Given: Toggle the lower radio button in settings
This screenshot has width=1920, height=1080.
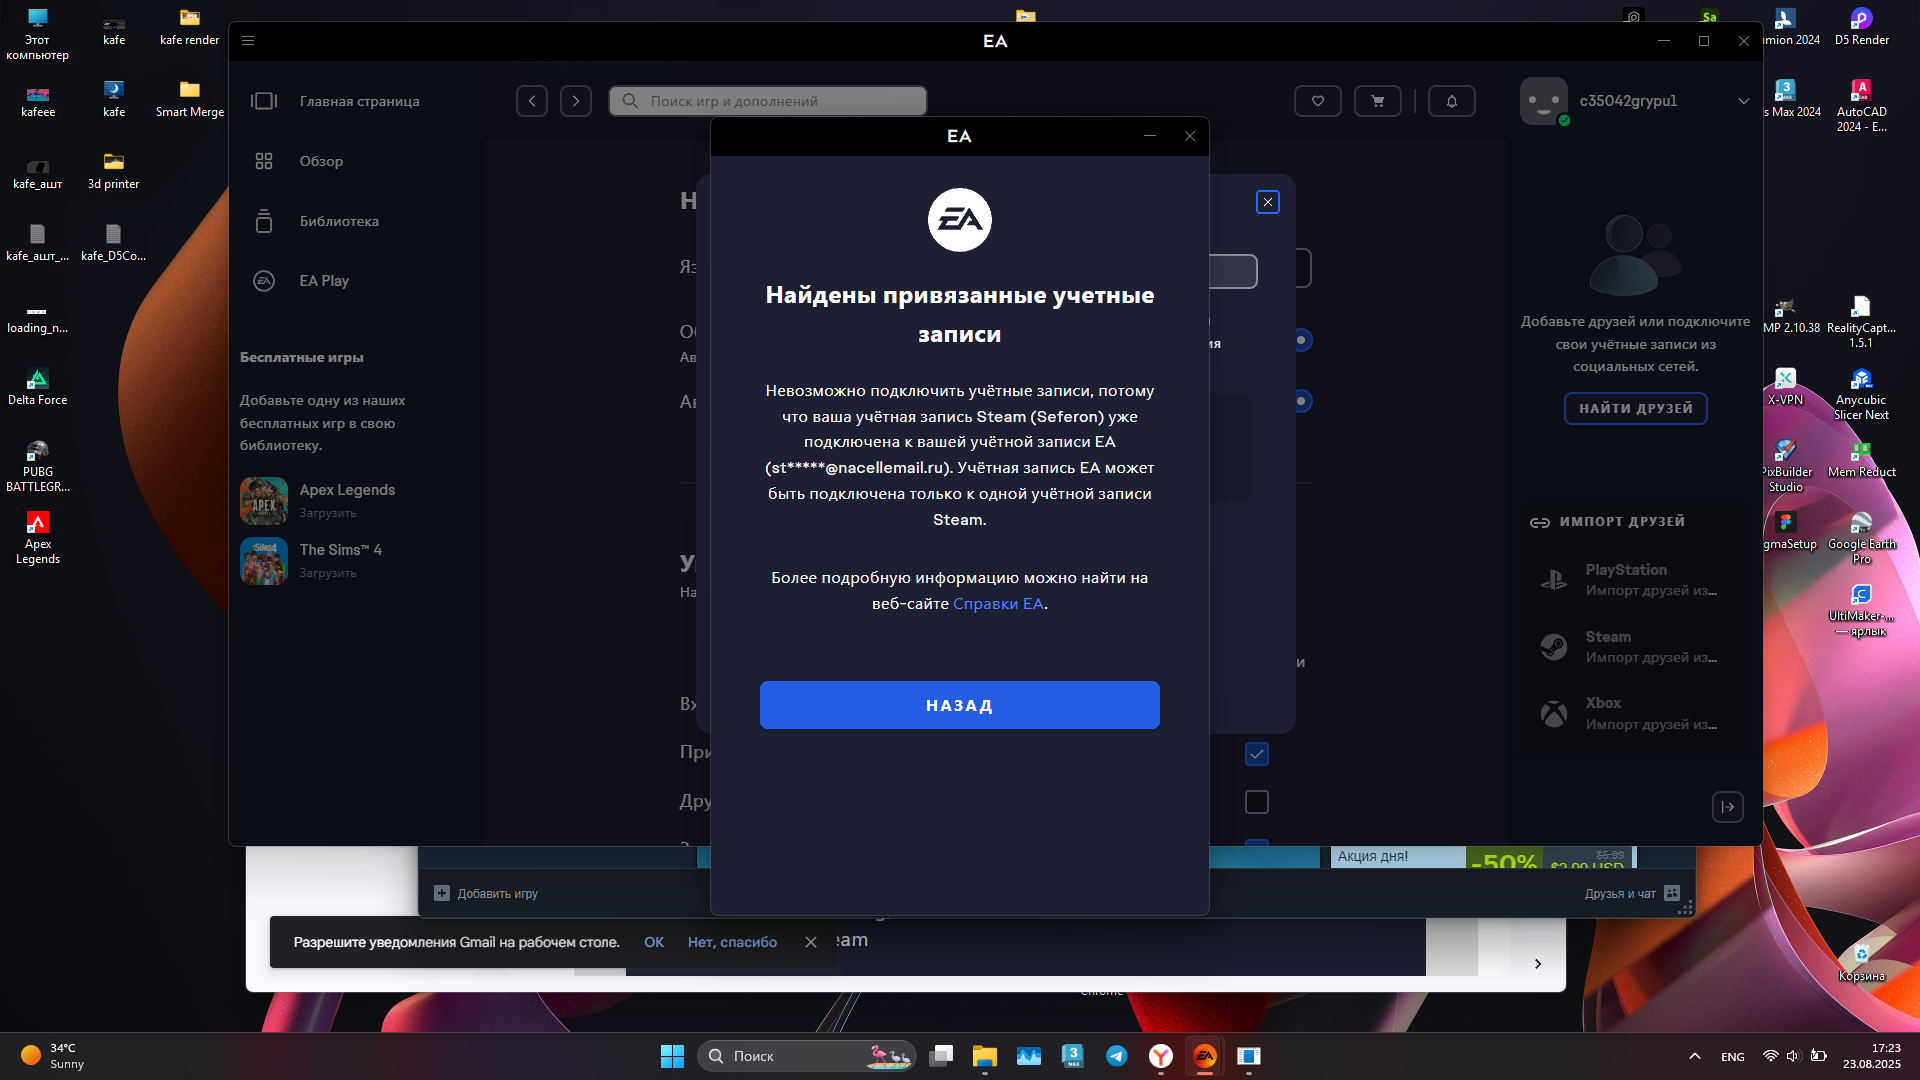Looking at the screenshot, I should click(x=1301, y=401).
